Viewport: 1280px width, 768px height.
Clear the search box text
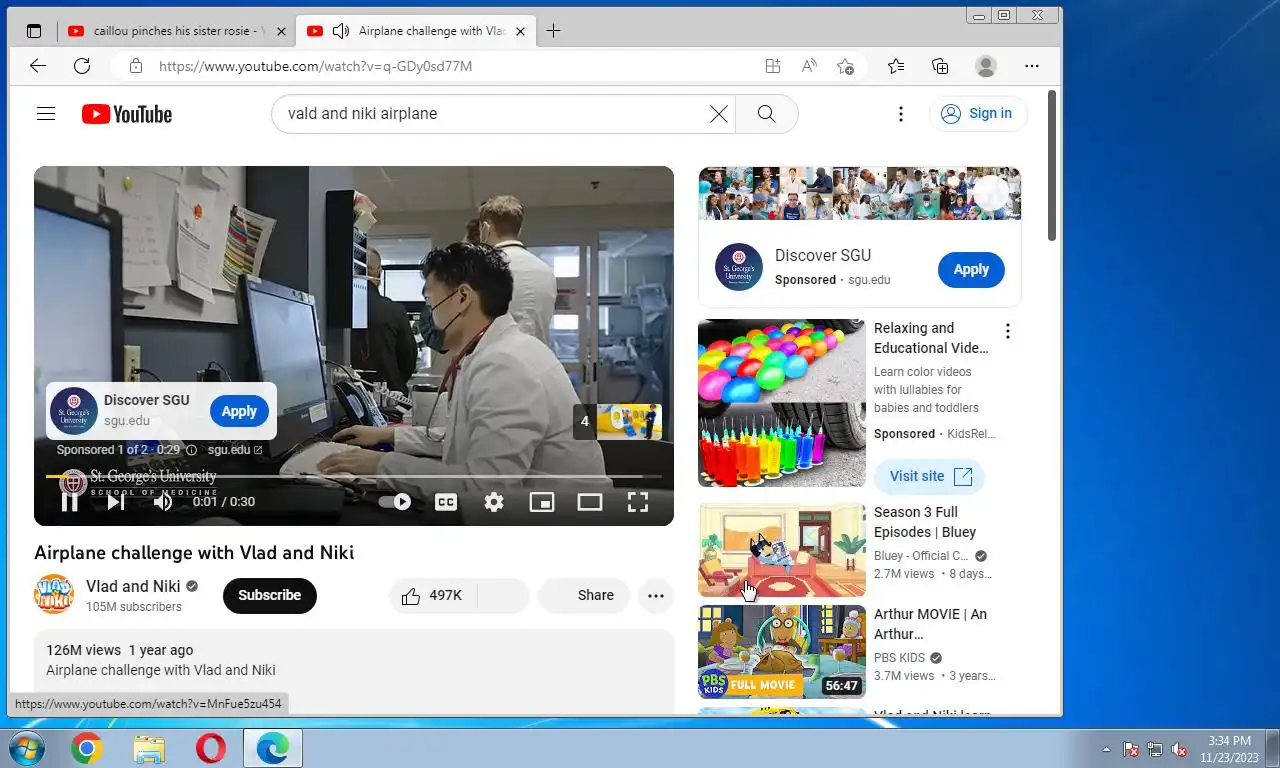(x=718, y=114)
